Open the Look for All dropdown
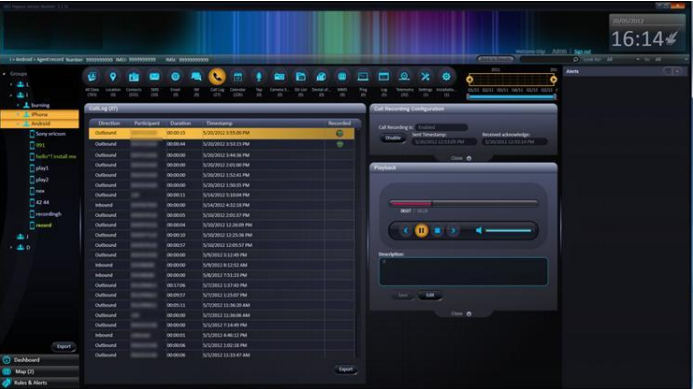The width and height of the screenshot is (693, 389). point(623,59)
